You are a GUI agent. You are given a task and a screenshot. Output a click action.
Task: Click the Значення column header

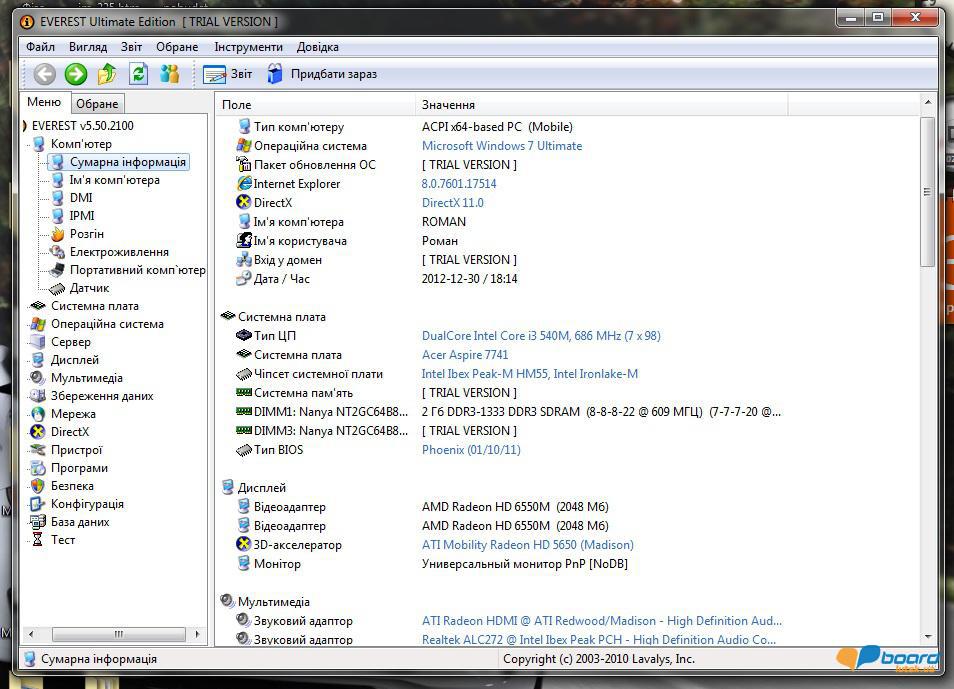coord(448,105)
